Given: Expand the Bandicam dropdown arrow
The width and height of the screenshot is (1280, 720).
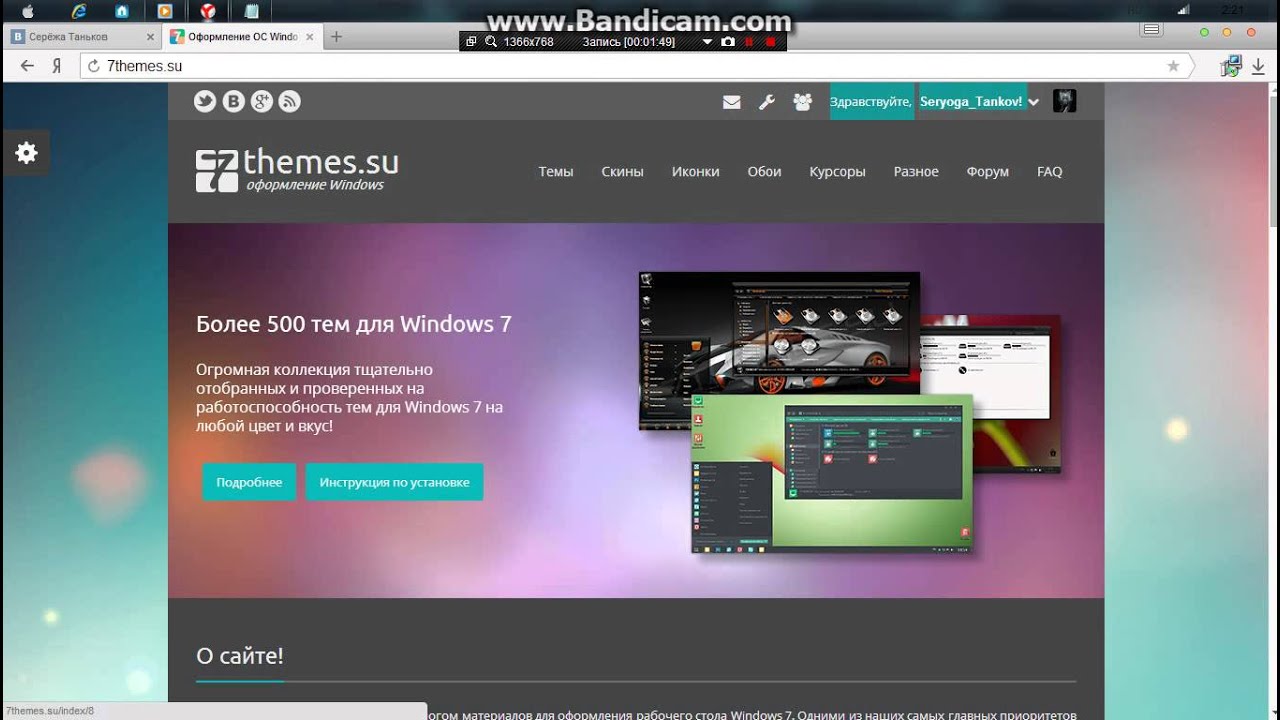Looking at the screenshot, I should point(707,42).
